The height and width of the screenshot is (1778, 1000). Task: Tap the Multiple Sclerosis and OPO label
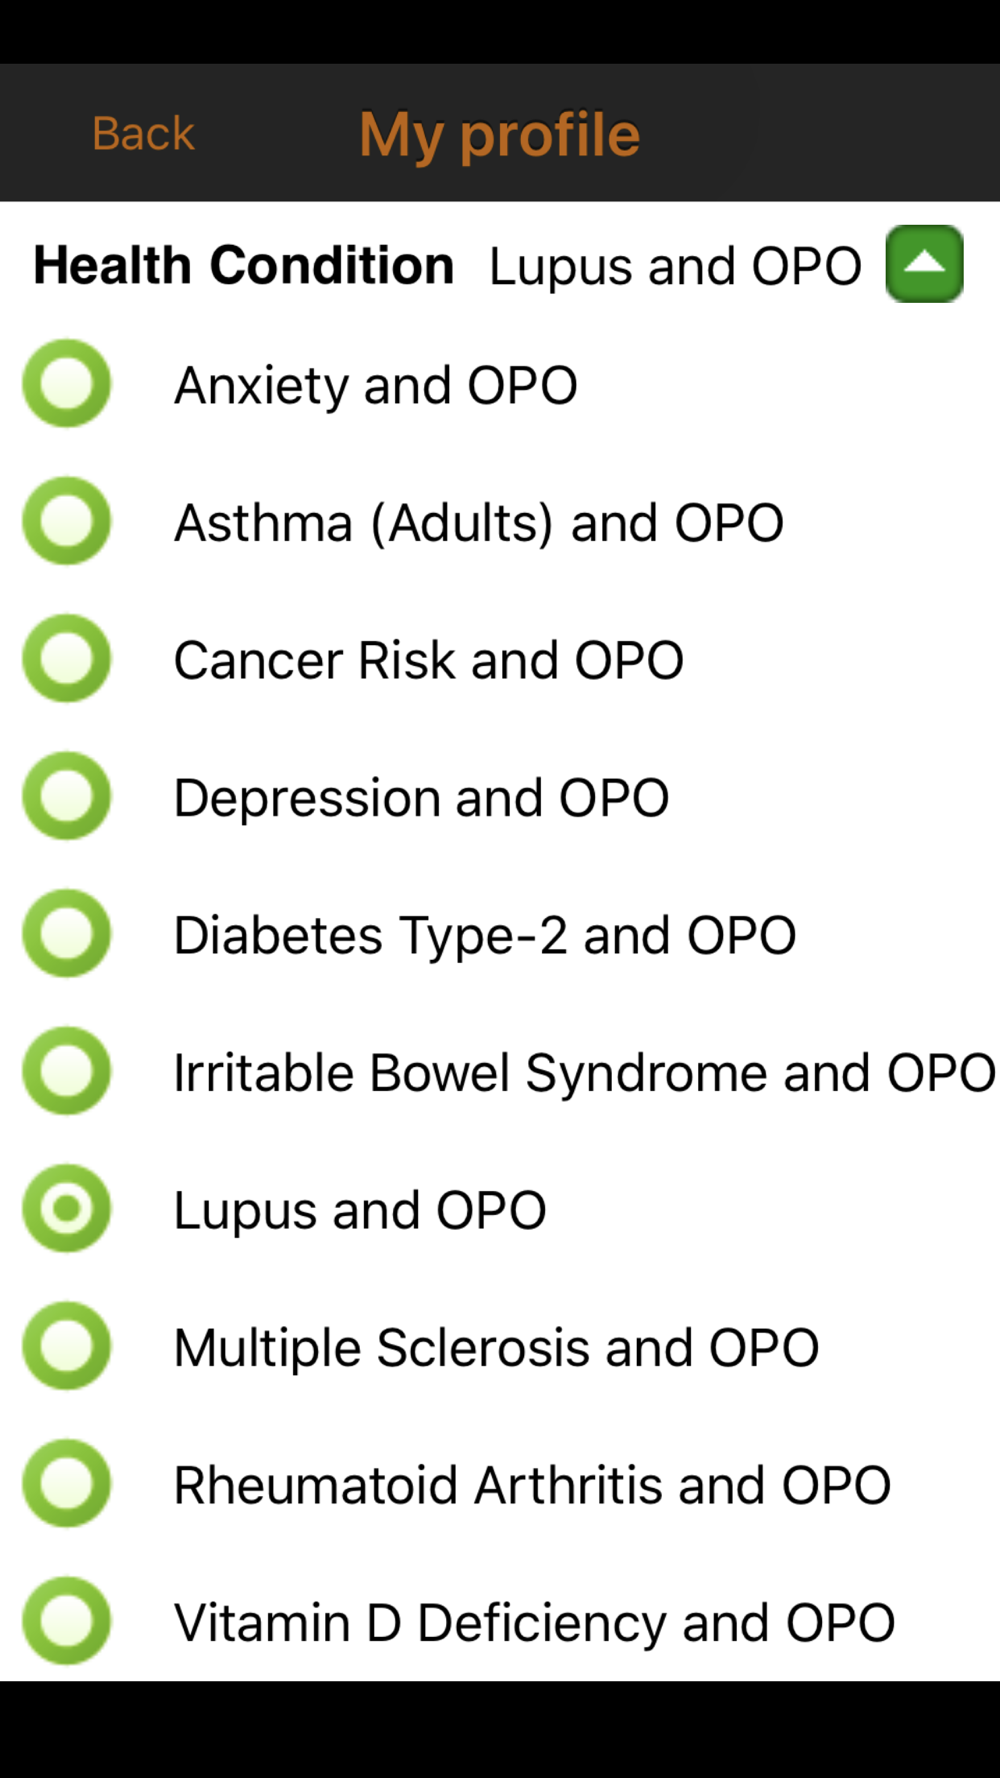coord(496,1348)
